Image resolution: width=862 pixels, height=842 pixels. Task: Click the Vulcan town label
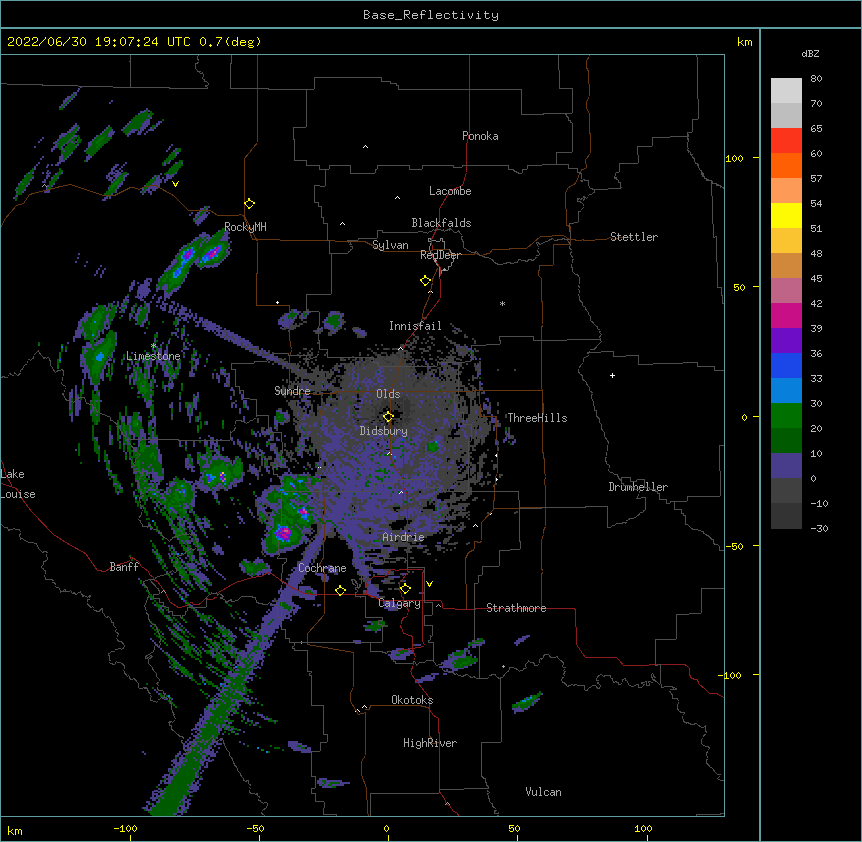tap(543, 792)
